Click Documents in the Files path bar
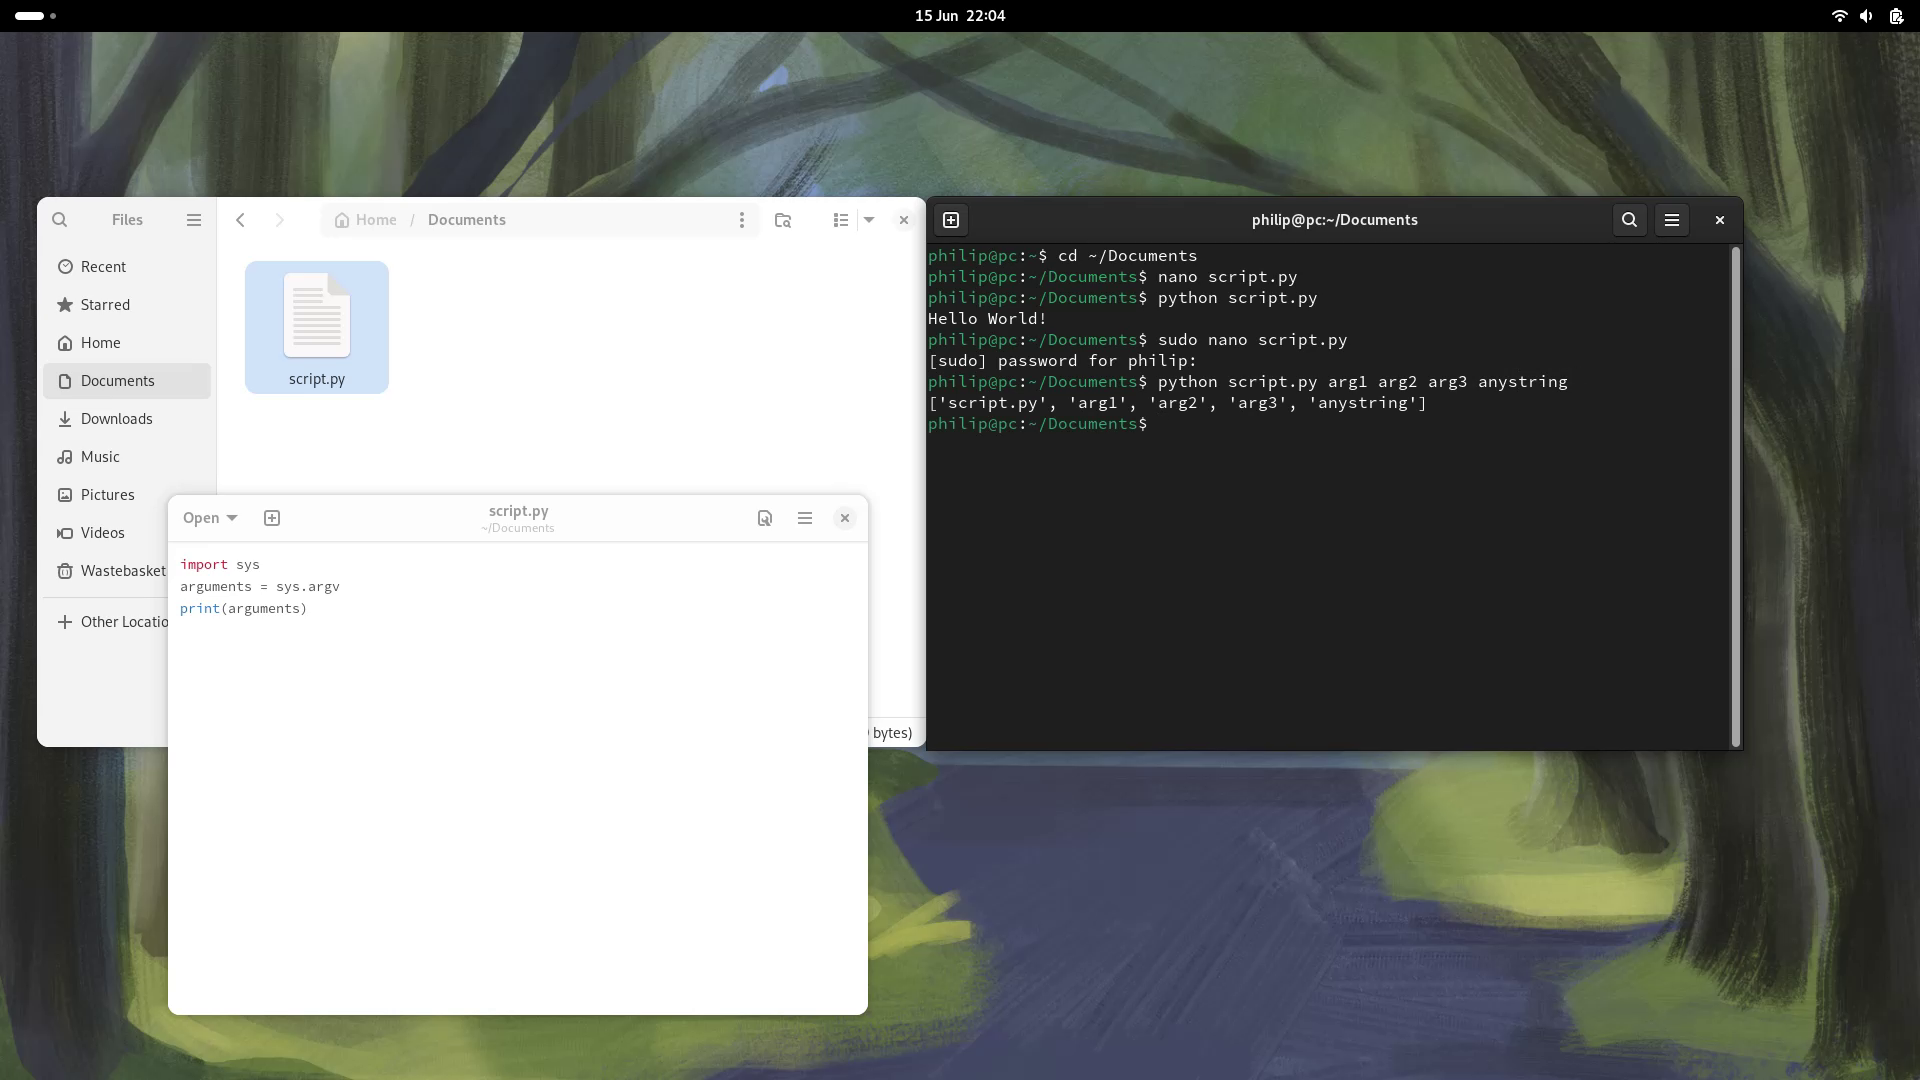Image resolution: width=1920 pixels, height=1080 pixels. pyautogui.click(x=467, y=220)
